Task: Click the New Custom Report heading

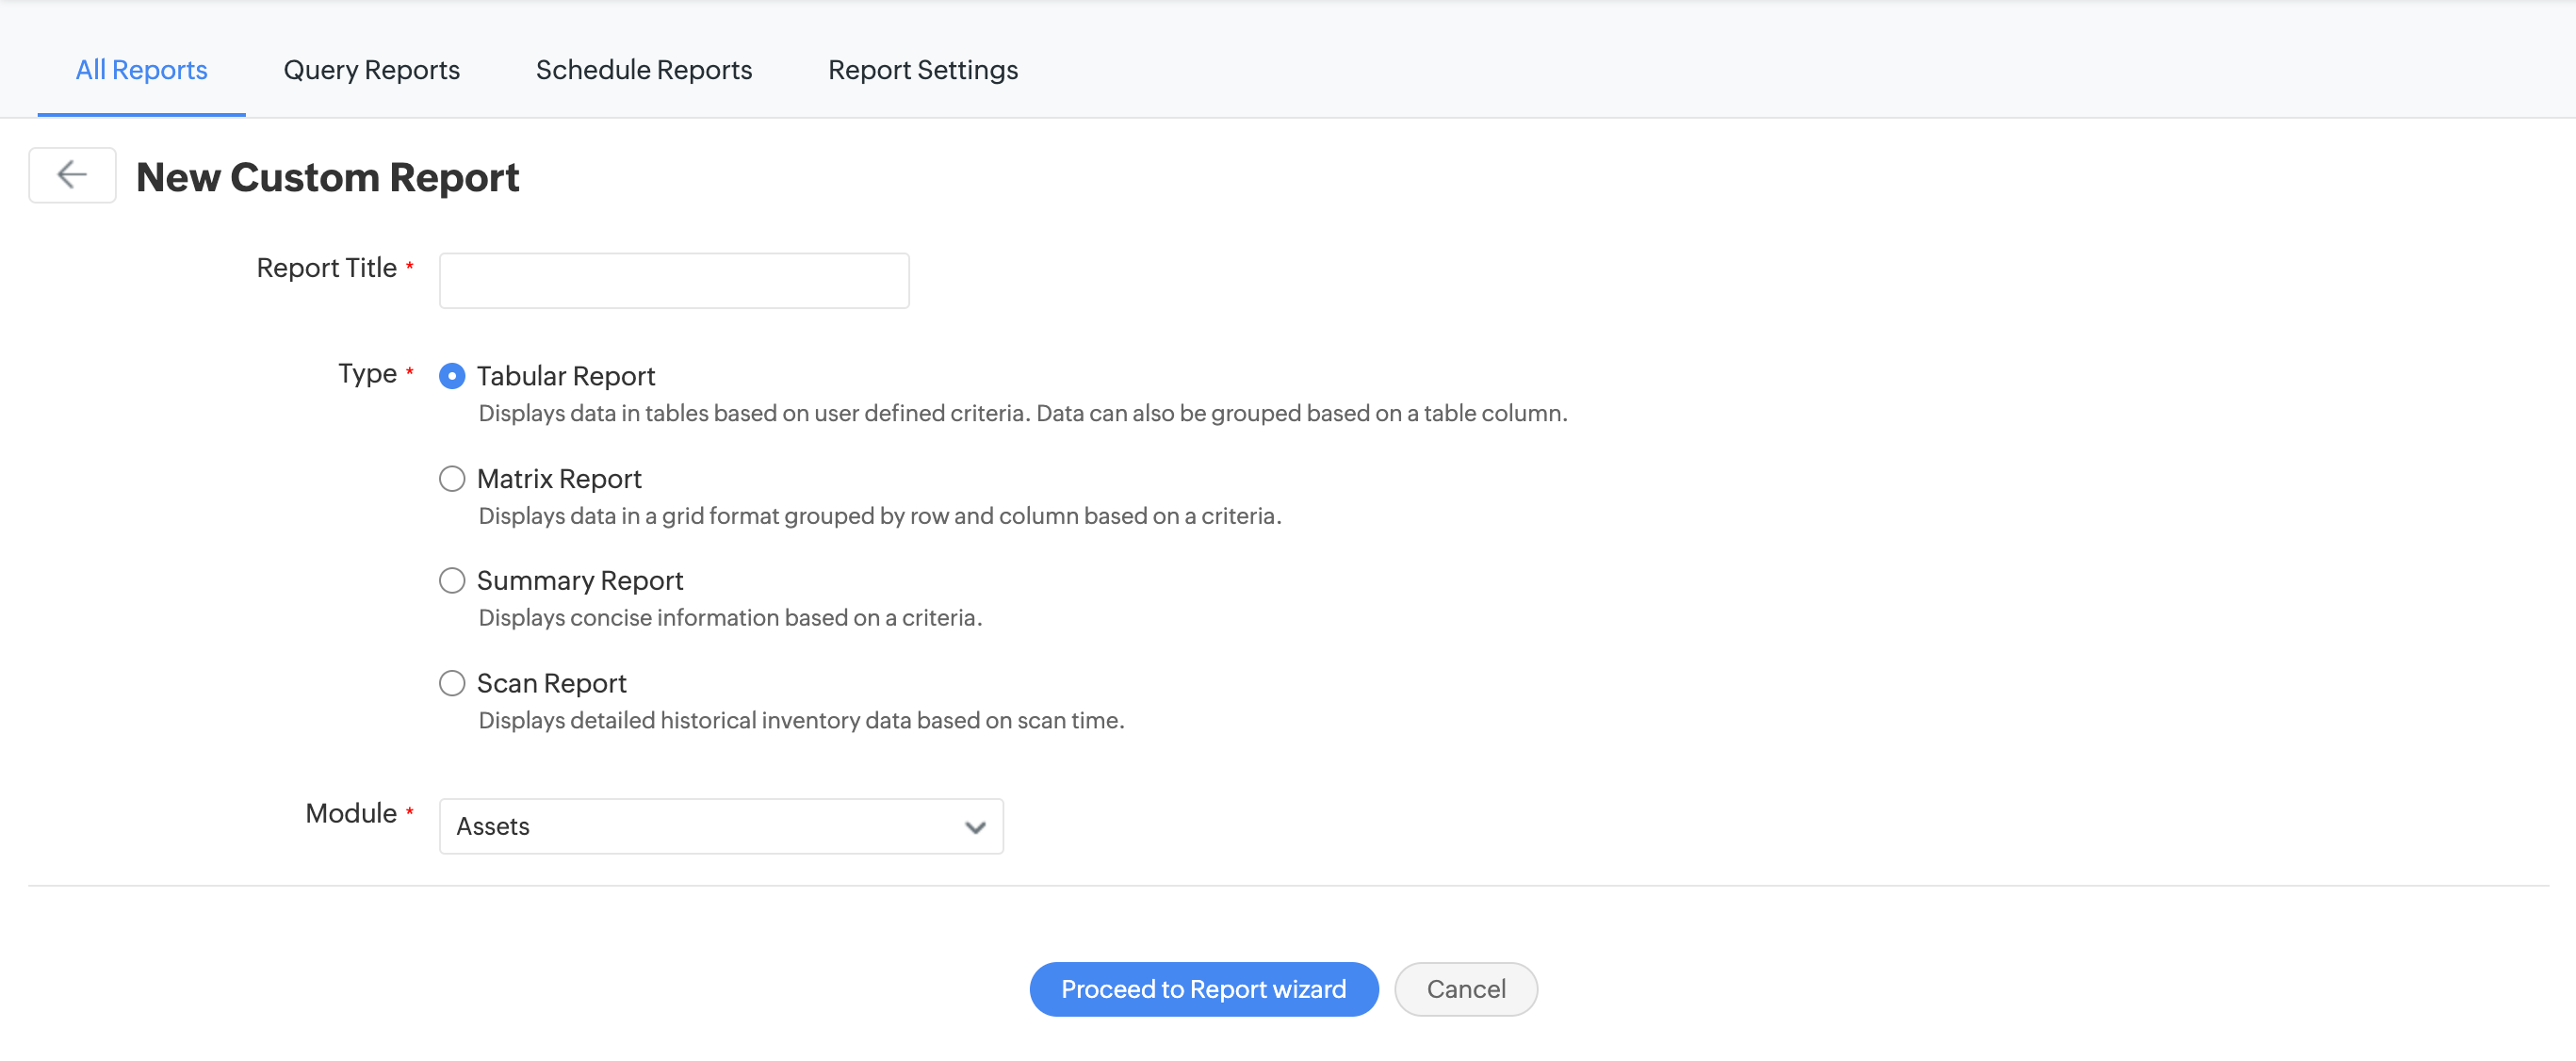Action: click(x=327, y=177)
